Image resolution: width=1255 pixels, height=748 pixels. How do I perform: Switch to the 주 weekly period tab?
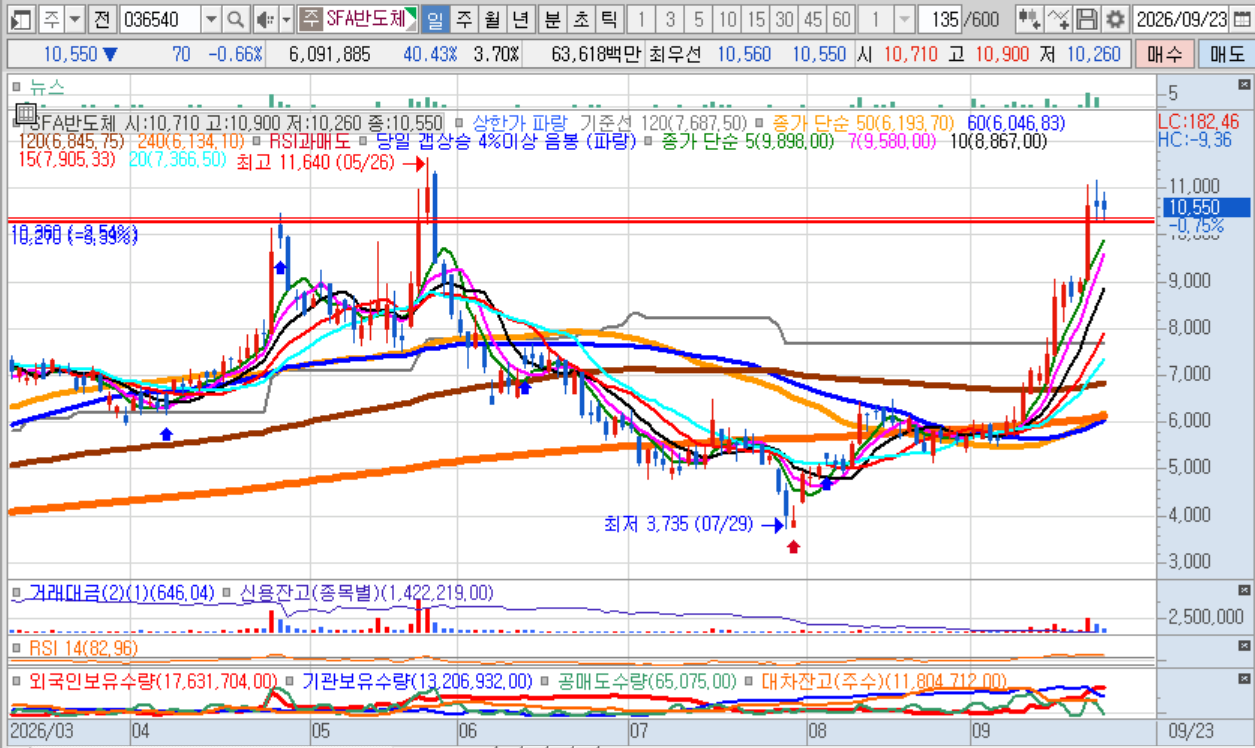[x=464, y=19]
